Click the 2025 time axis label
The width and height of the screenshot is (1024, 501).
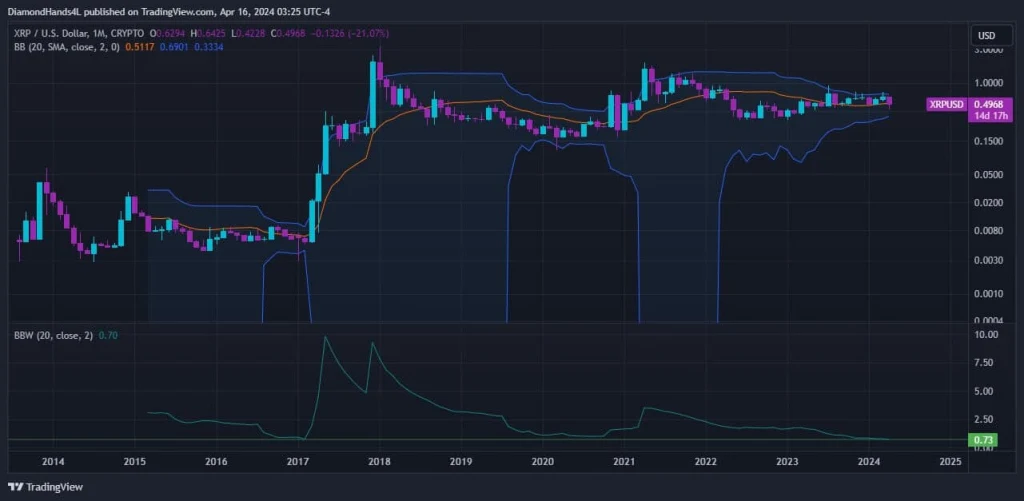pos(950,461)
